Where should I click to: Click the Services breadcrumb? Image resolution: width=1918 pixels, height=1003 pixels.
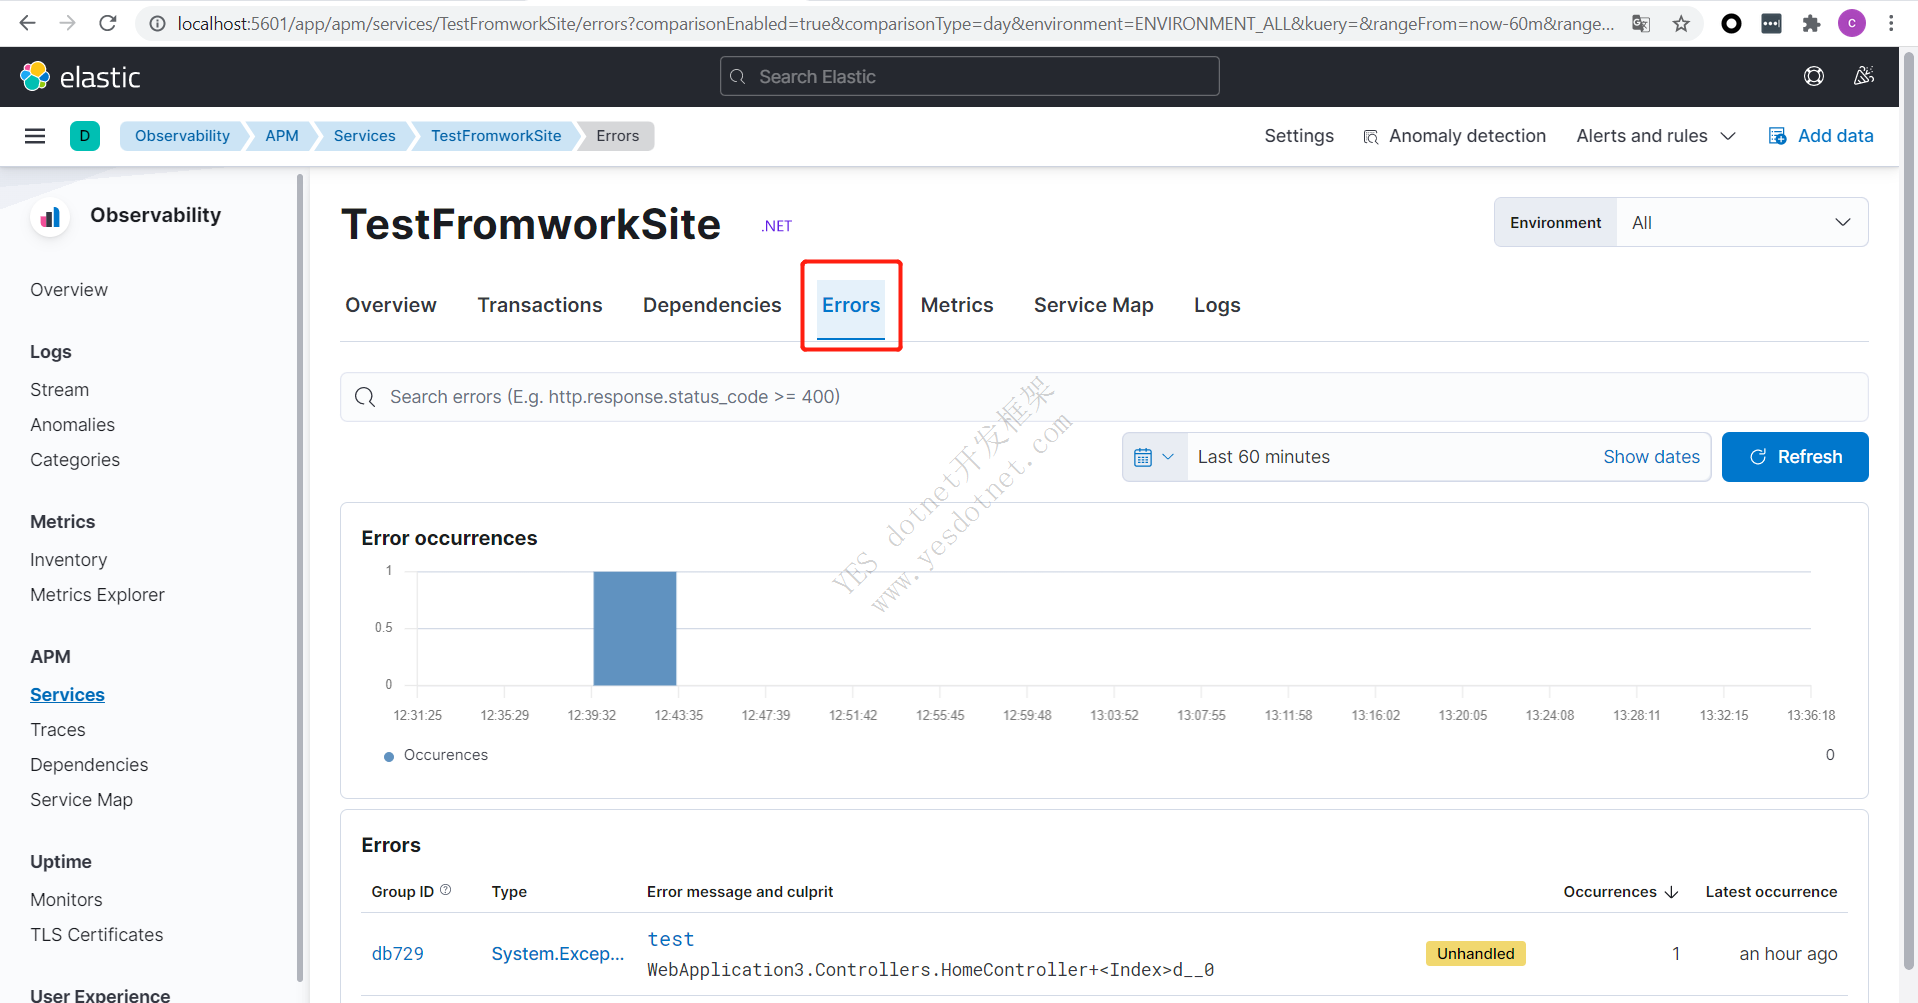[x=364, y=136]
